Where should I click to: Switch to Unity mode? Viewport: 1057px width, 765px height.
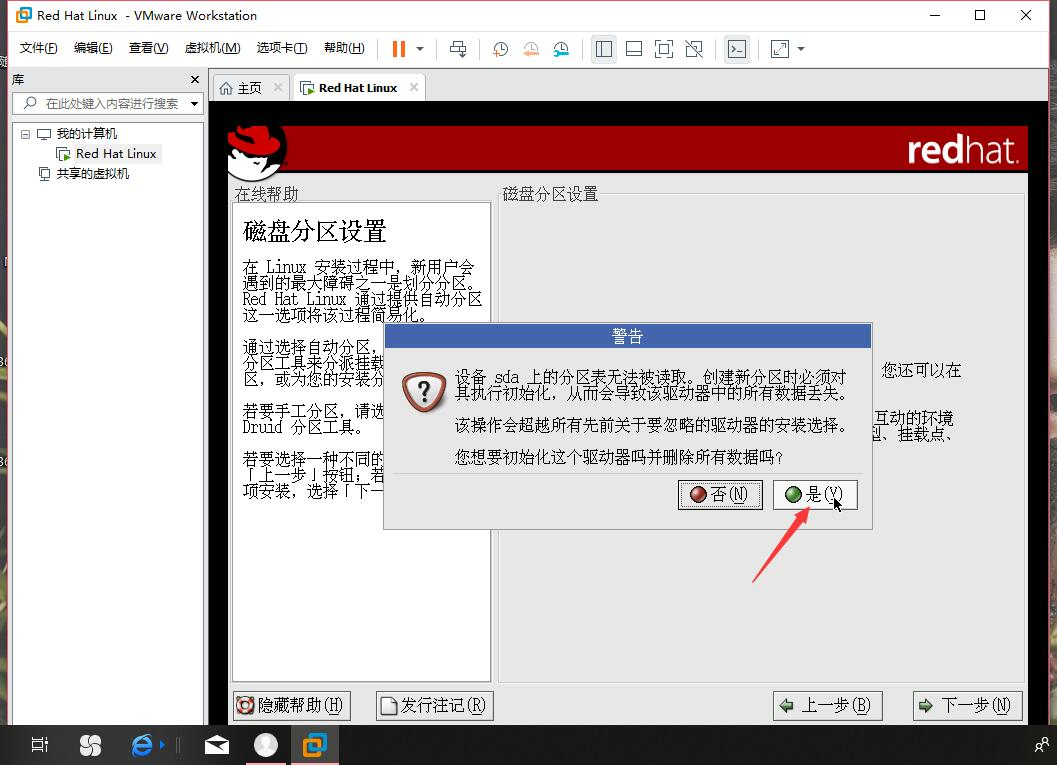(694, 49)
